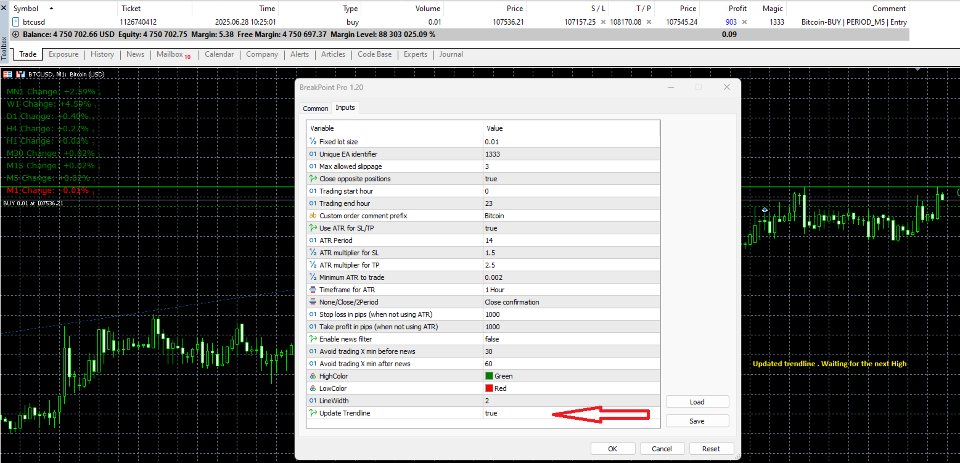Click the icon beside Fixed lot size
This screenshot has width=960, height=463.
[313, 141]
